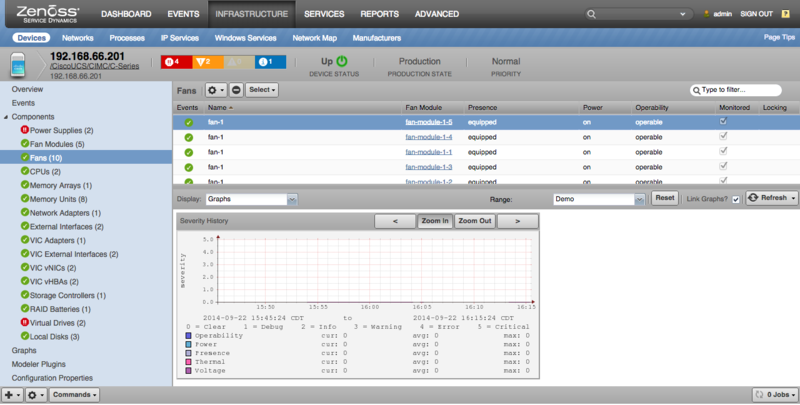Open the Display Graphs dropdown
The image size is (800, 405).
click(x=252, y=199)
